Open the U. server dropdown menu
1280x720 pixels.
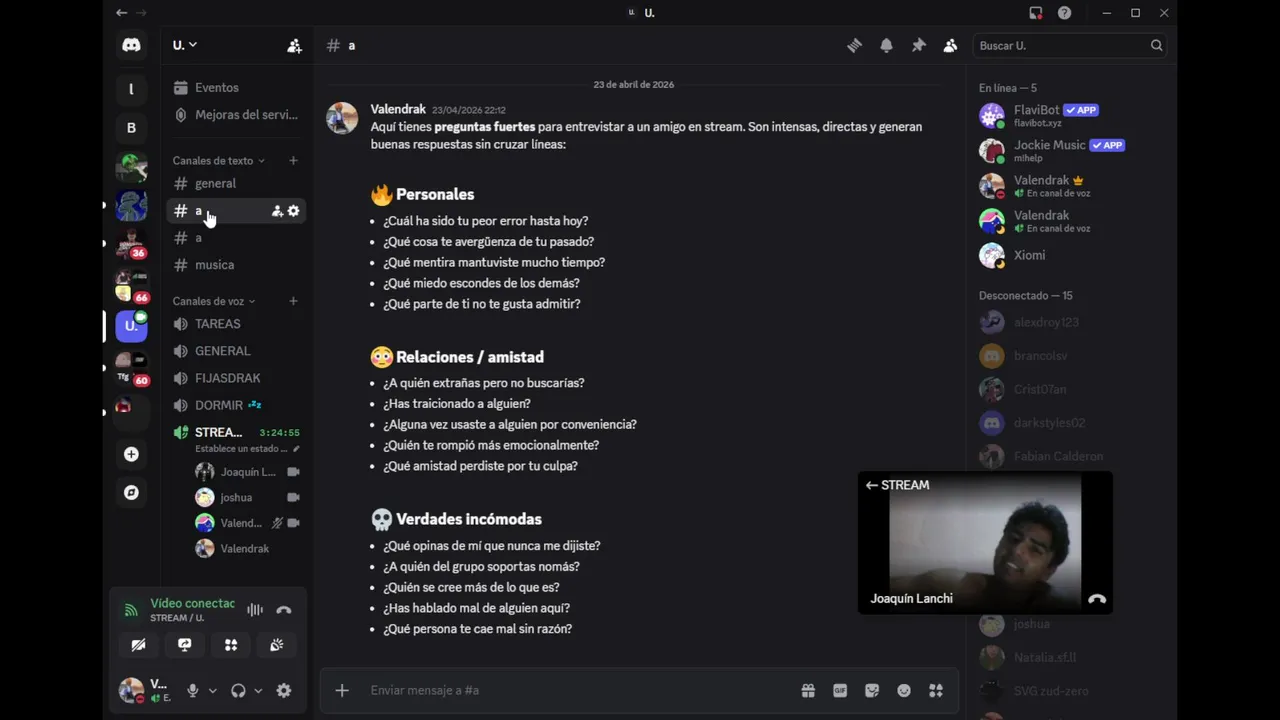point(185,45)
